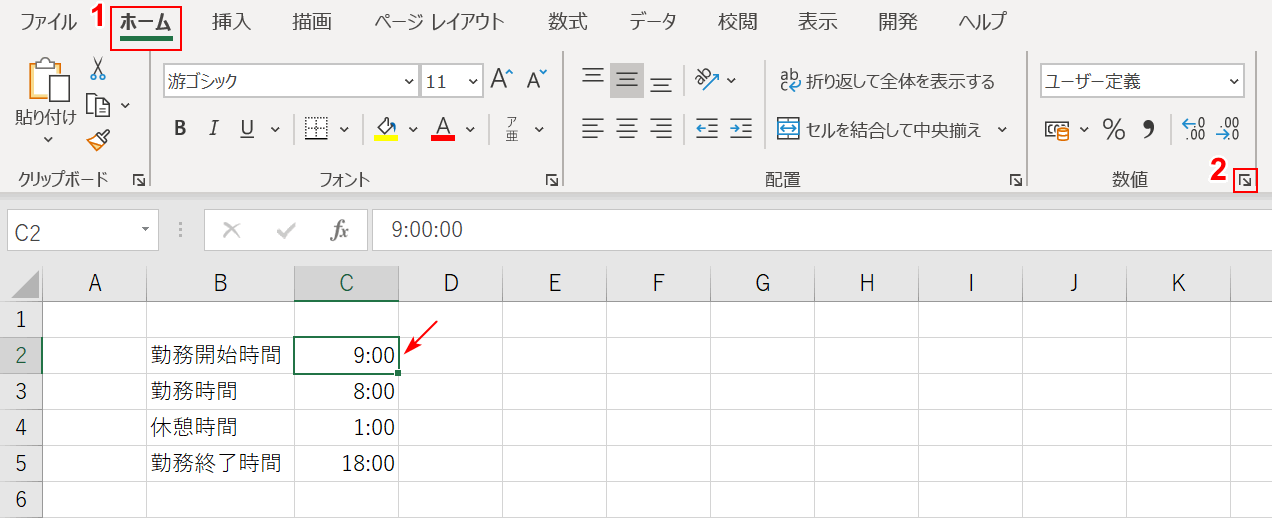Viewport: 1272px width, 518px height.
Task: Open alignment settings dialog launcher
Action: pyautogui.click(x=1016, y=180)
